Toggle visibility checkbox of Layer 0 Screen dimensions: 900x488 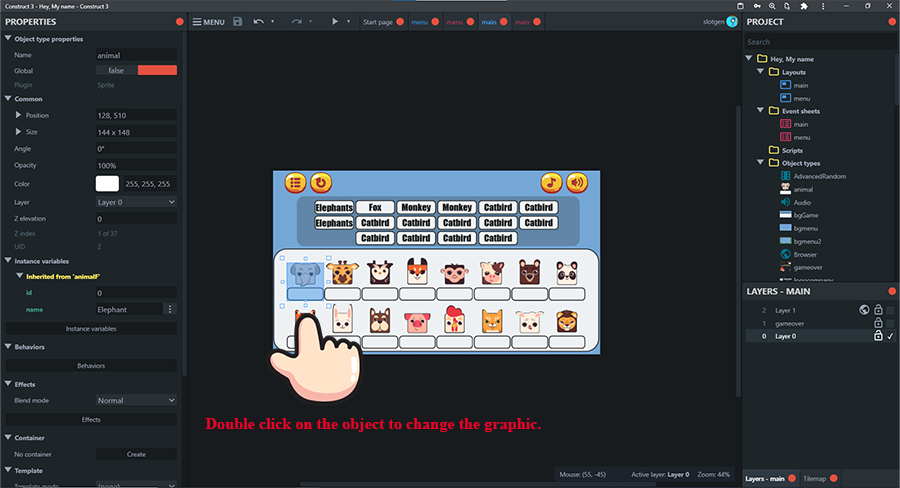(x=890, y=336)
